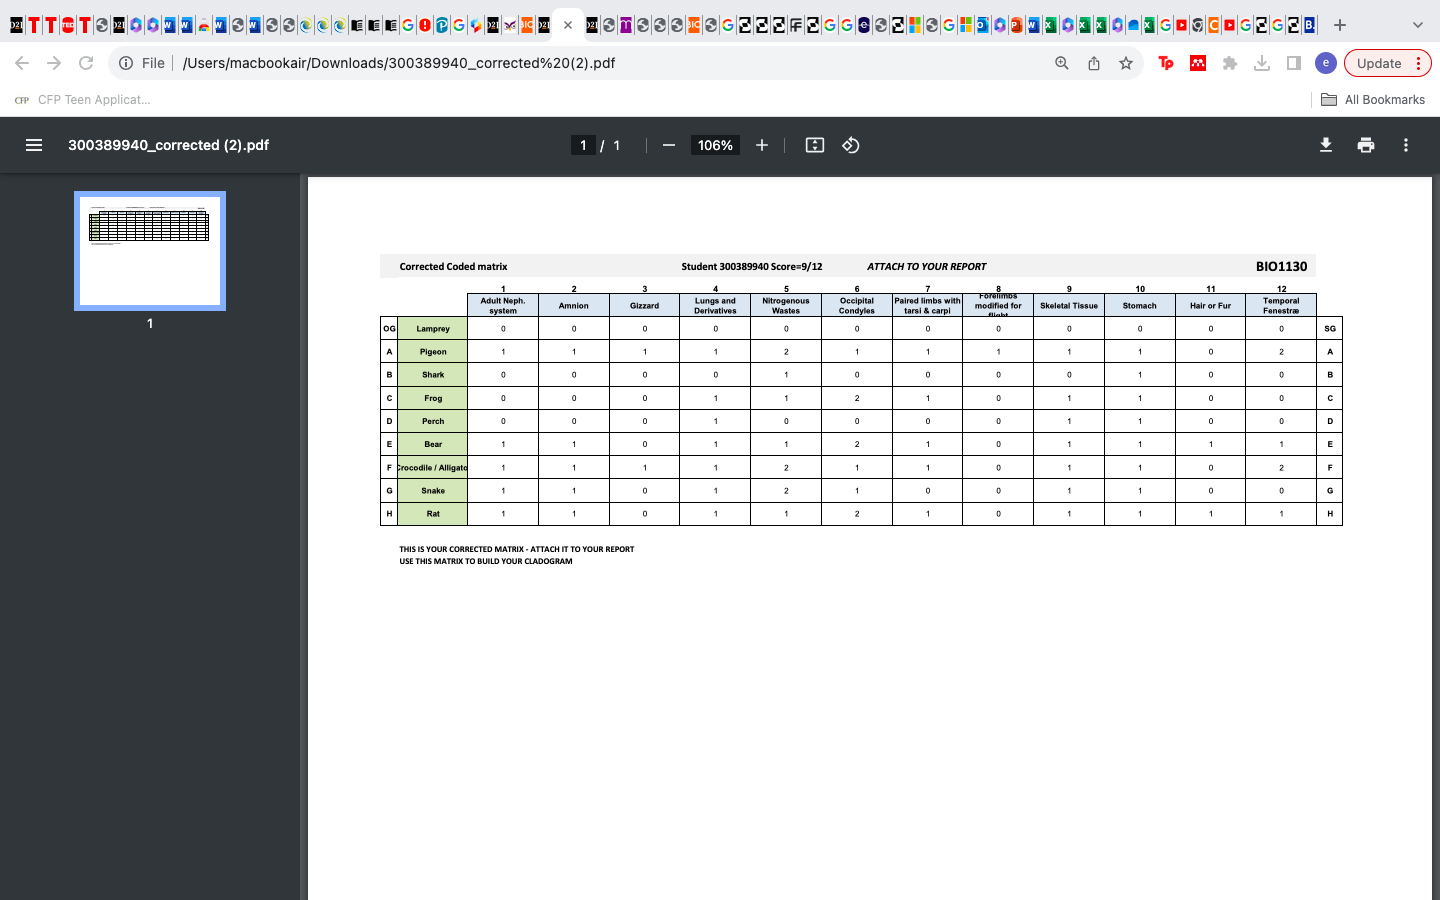The image size is (1440, 900).
Task: Zoom in on the document
Action: click(x=761, y=145)
